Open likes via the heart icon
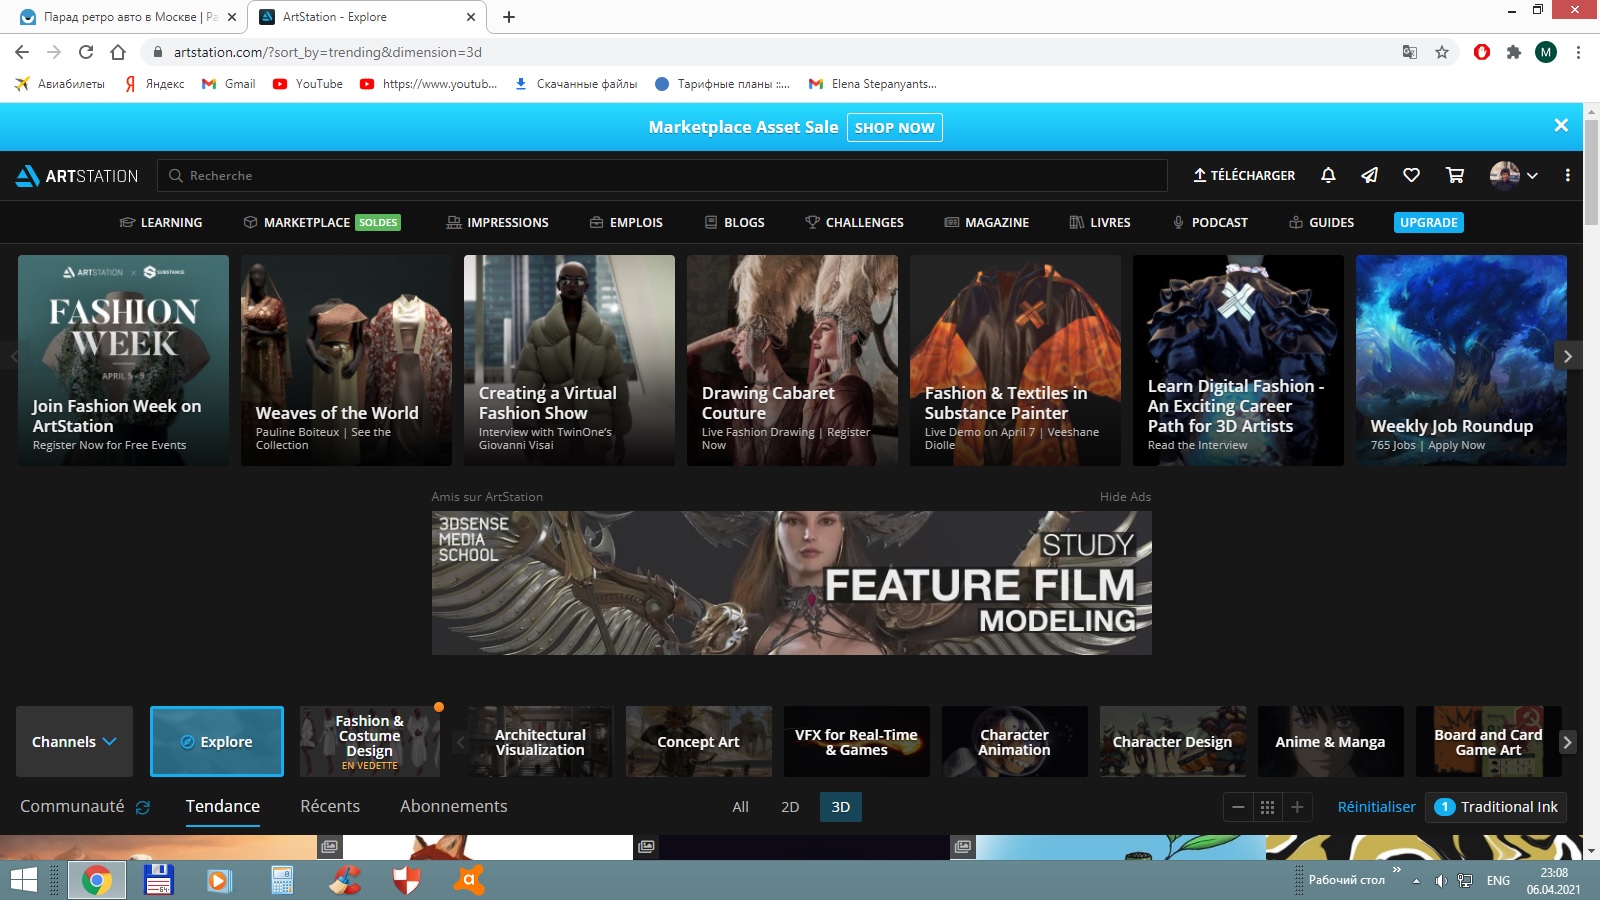Viewport: 1600px width, 900px height. [1411, 175]
